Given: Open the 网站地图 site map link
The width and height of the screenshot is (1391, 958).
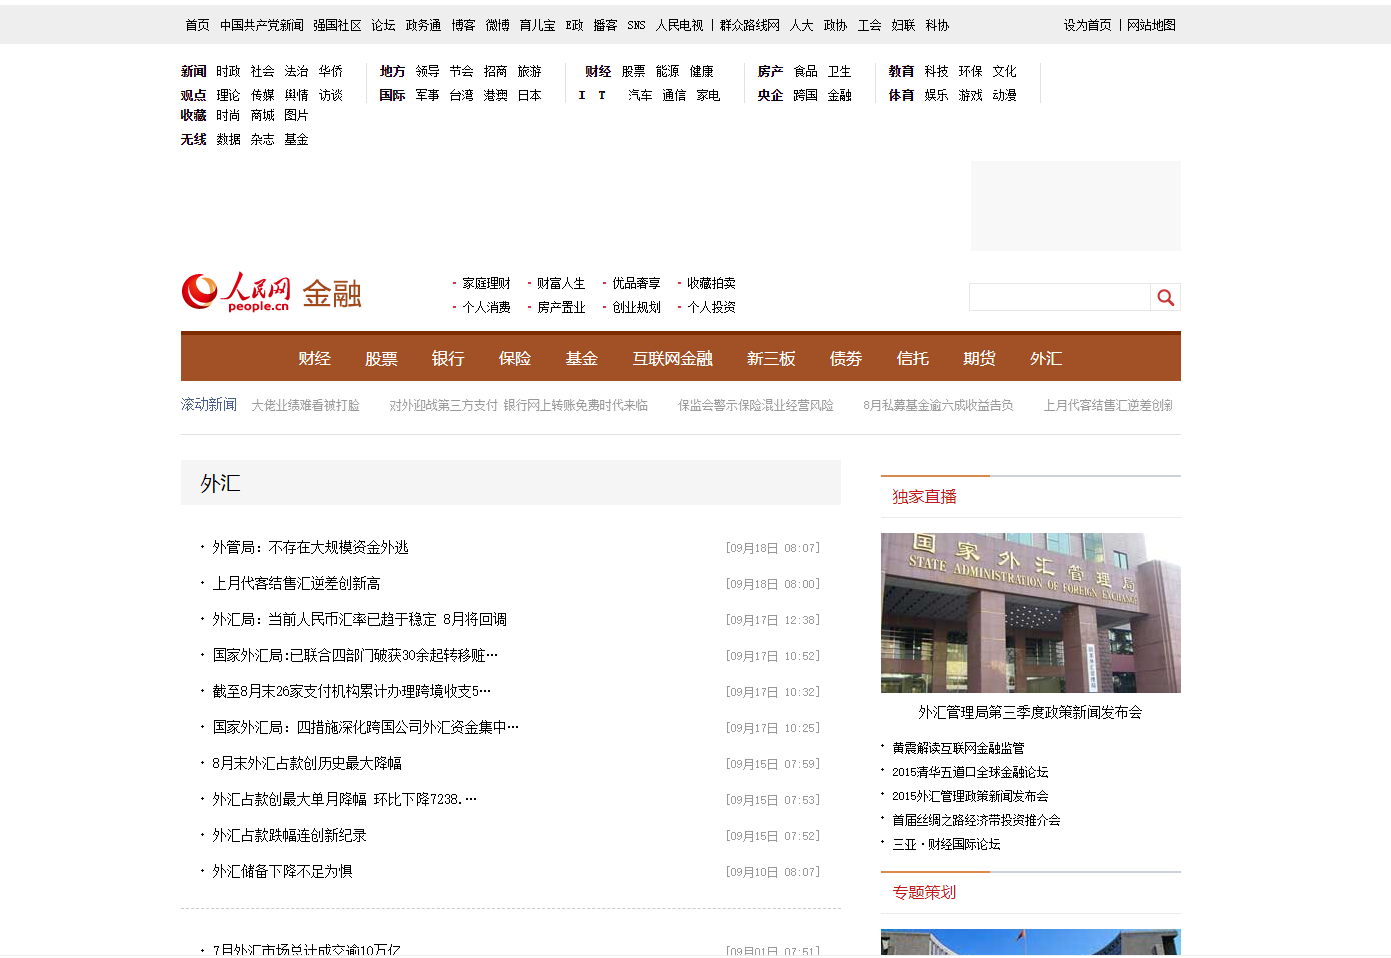Looking at the screenshot, I should pyautogui.click(x=1151, y=25).
